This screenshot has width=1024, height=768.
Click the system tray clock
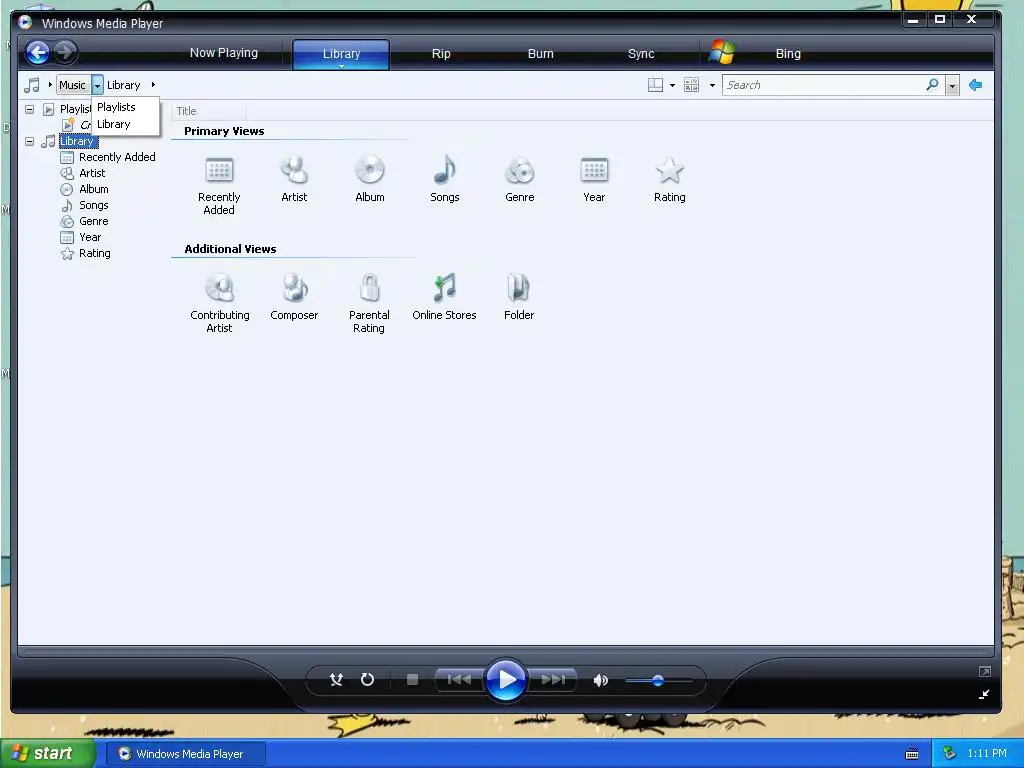click(987, 754)
